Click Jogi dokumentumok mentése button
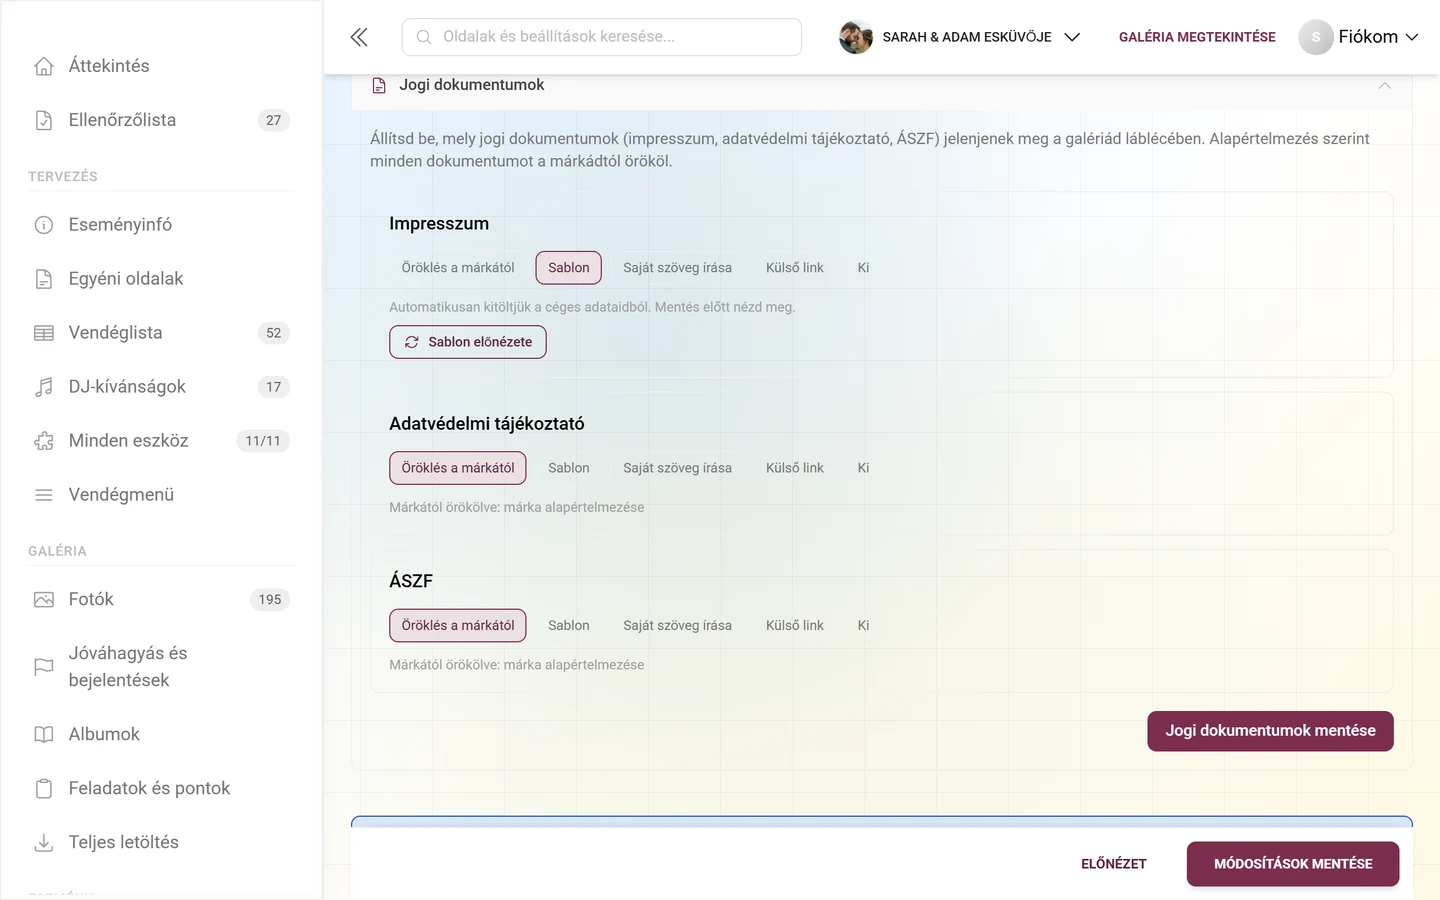This screenshot has width=1440, height=900. tap(1271, 731)
